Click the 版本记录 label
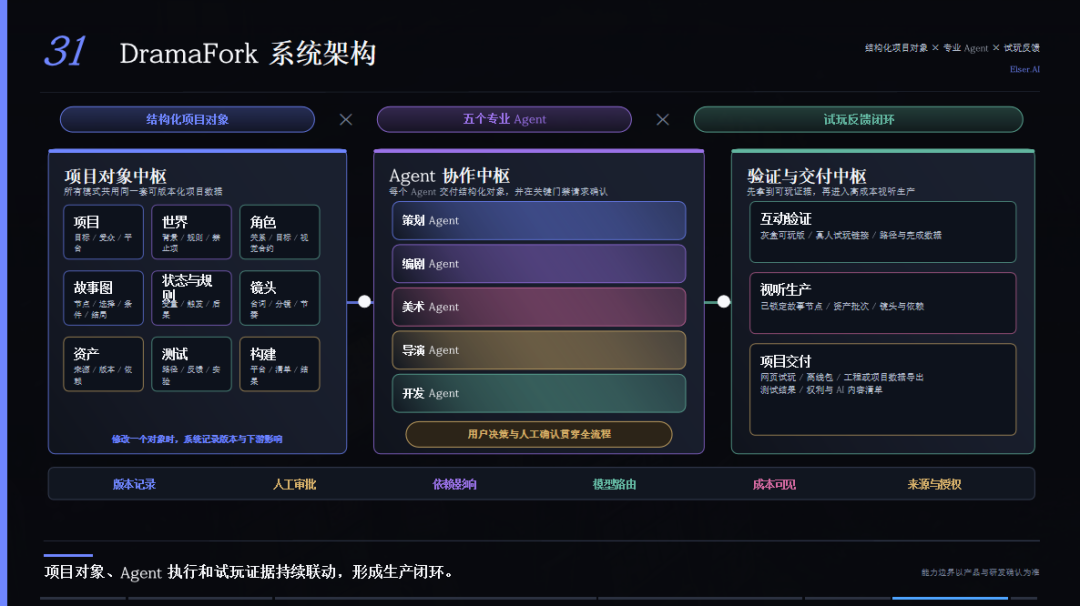The width and height of the screenshot is (1080, 606). pyautogui.click(x=134, y=484)
